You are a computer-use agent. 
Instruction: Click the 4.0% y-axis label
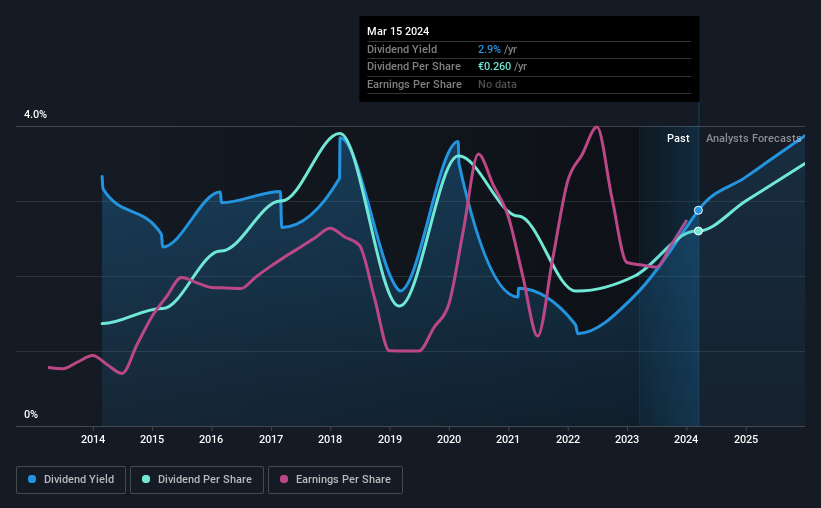[35, 115]
